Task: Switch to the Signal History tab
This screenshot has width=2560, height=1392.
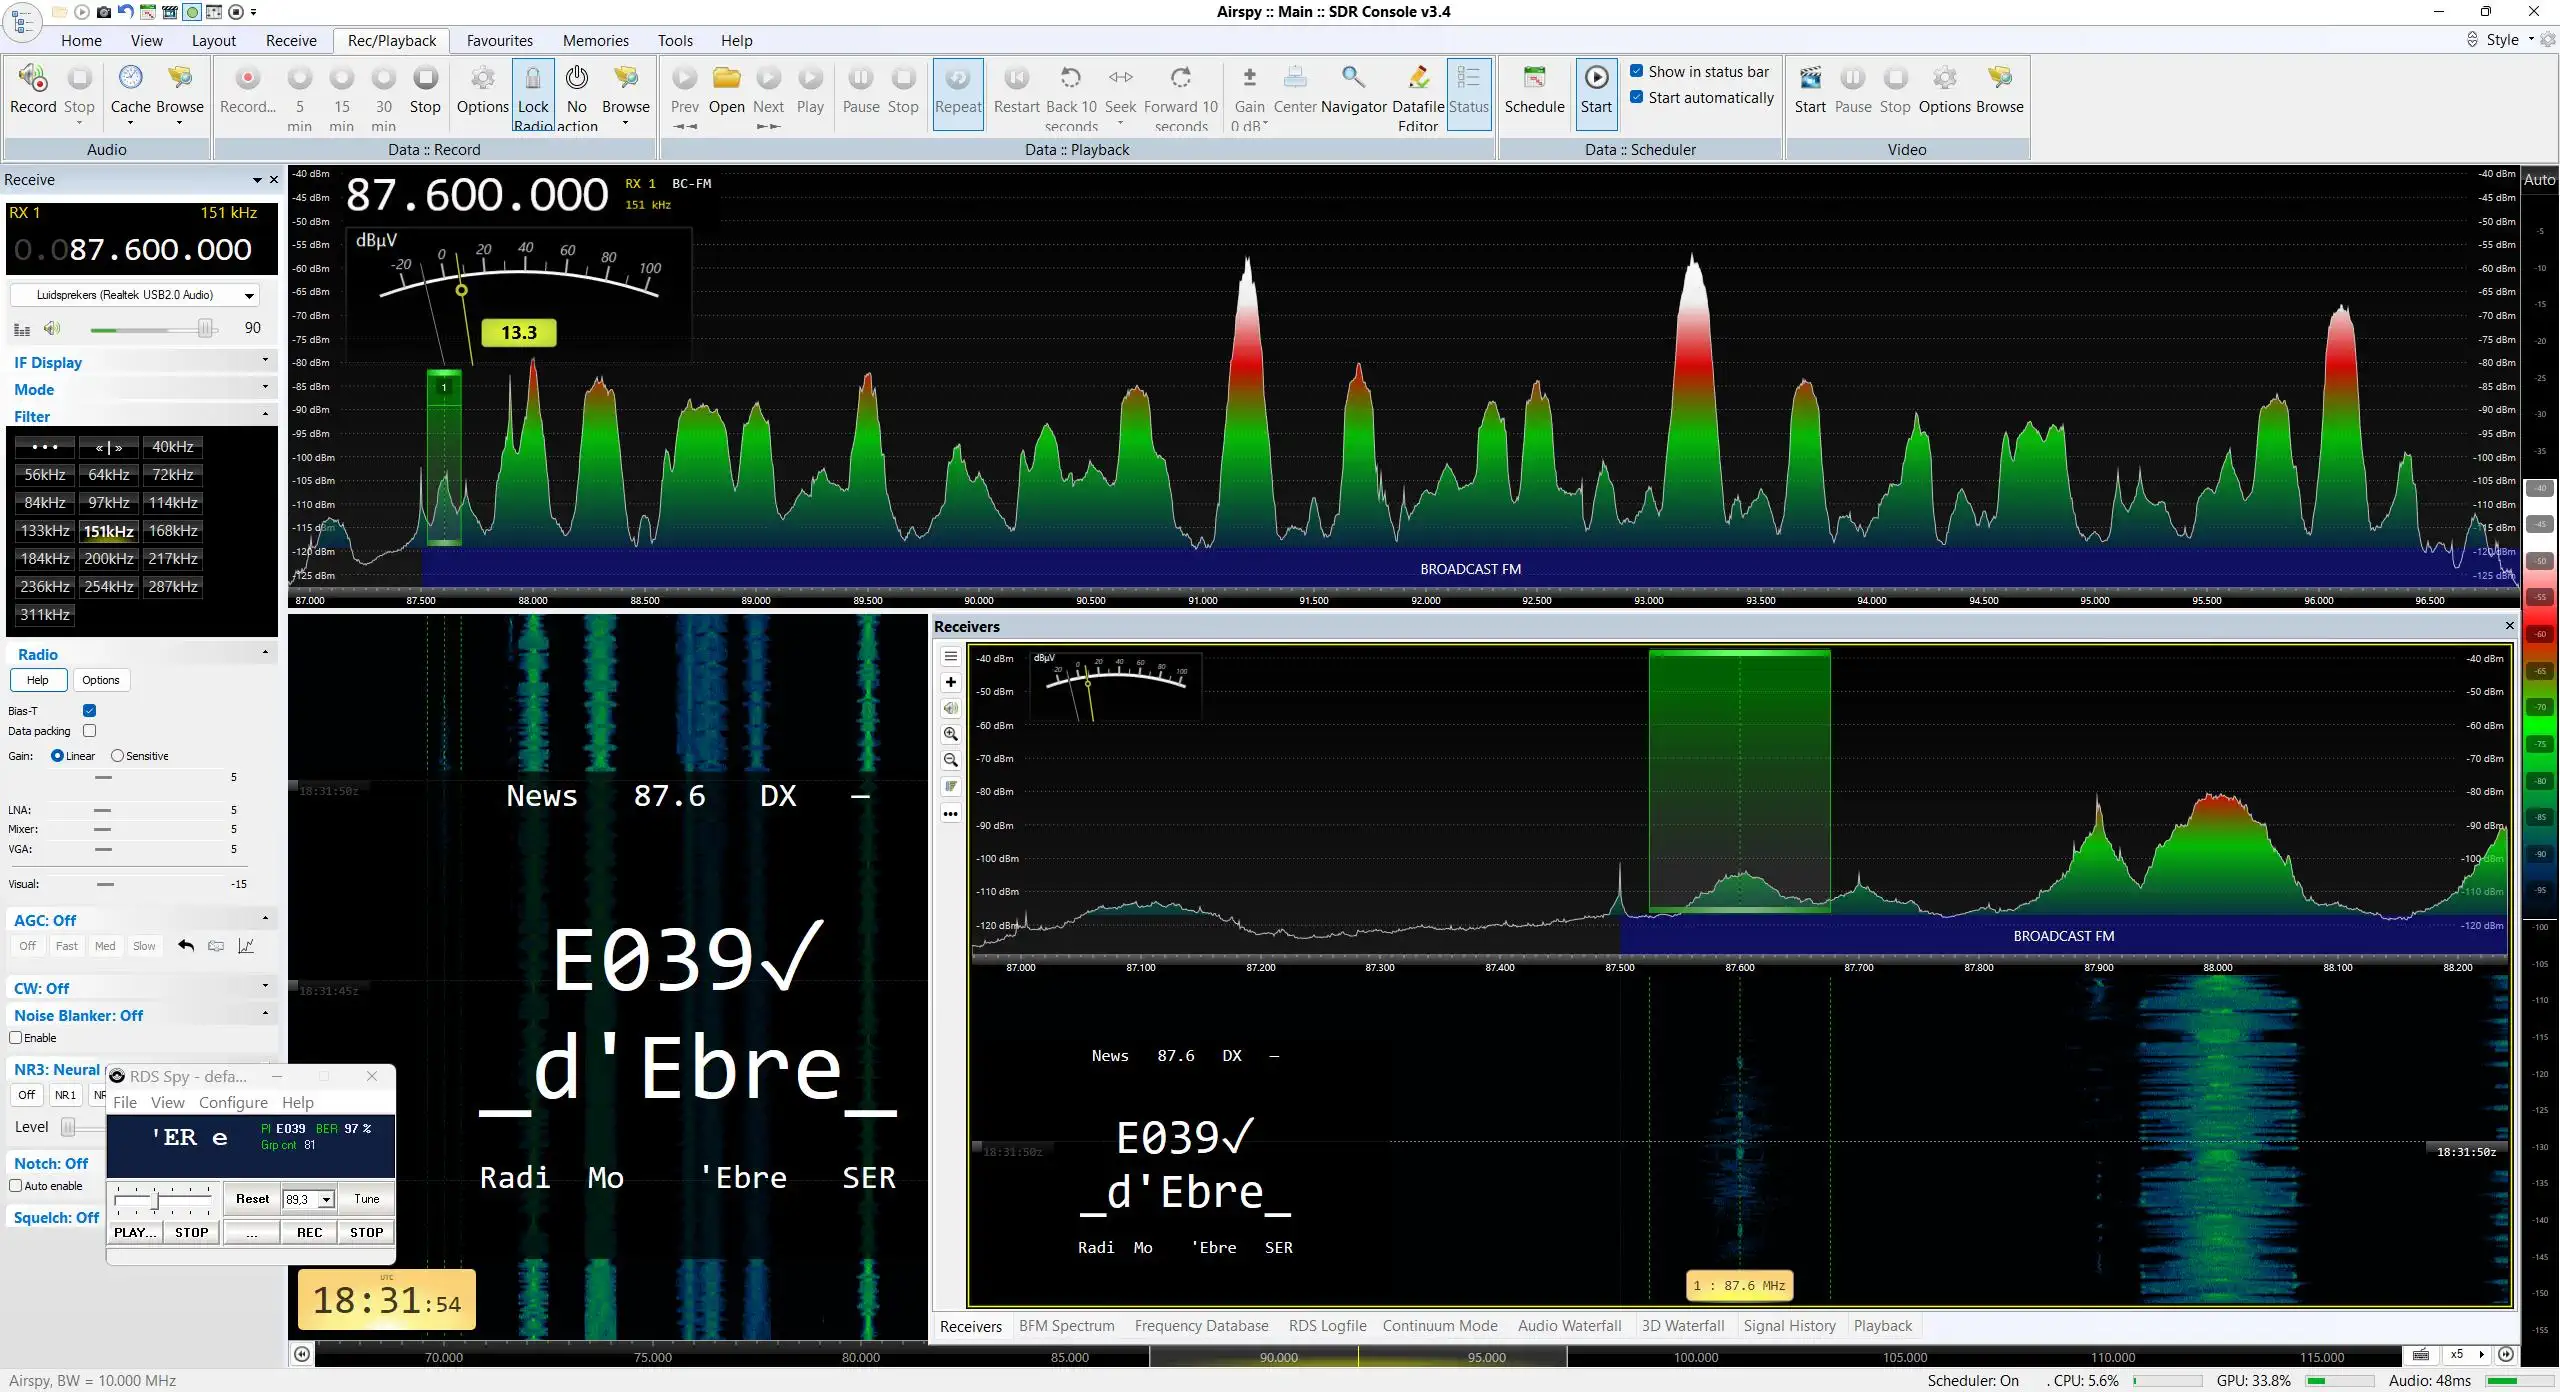Action: pos(1789,1326)
